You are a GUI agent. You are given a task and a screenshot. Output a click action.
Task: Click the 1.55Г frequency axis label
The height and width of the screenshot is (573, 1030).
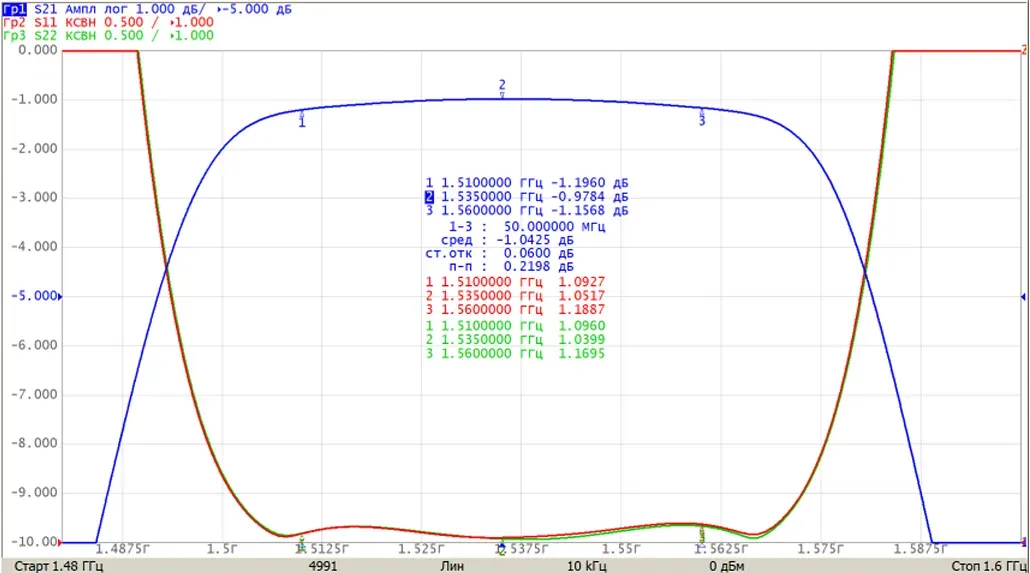tap(621, 549)
